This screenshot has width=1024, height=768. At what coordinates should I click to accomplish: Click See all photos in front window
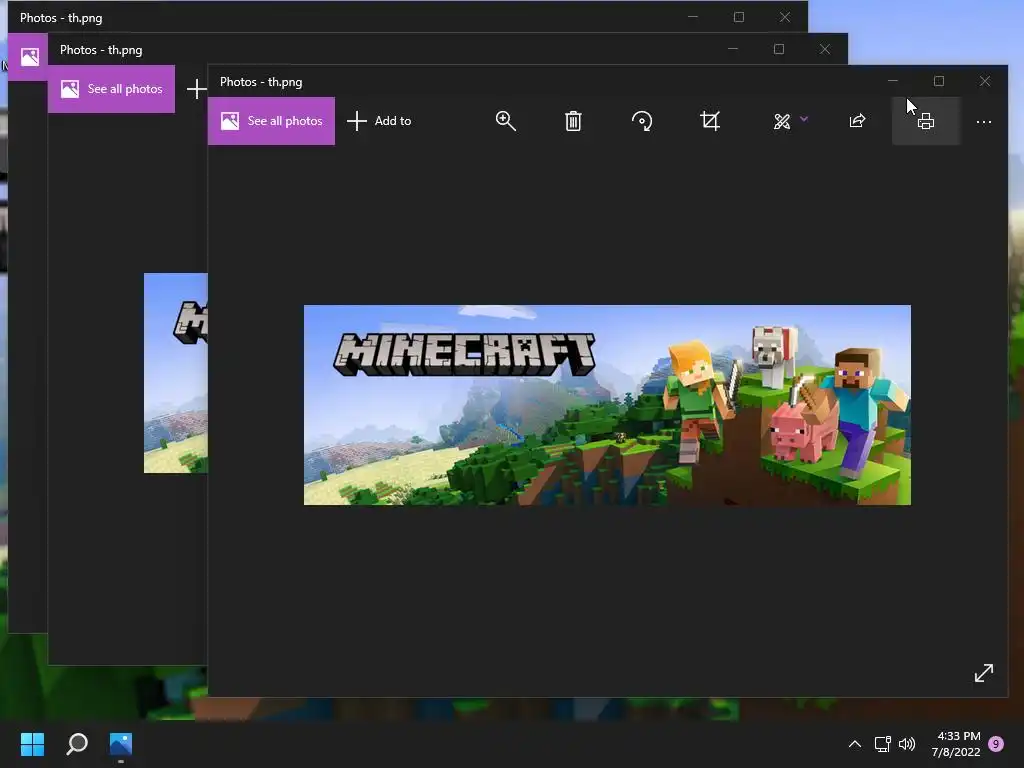[x=271, y=121]
